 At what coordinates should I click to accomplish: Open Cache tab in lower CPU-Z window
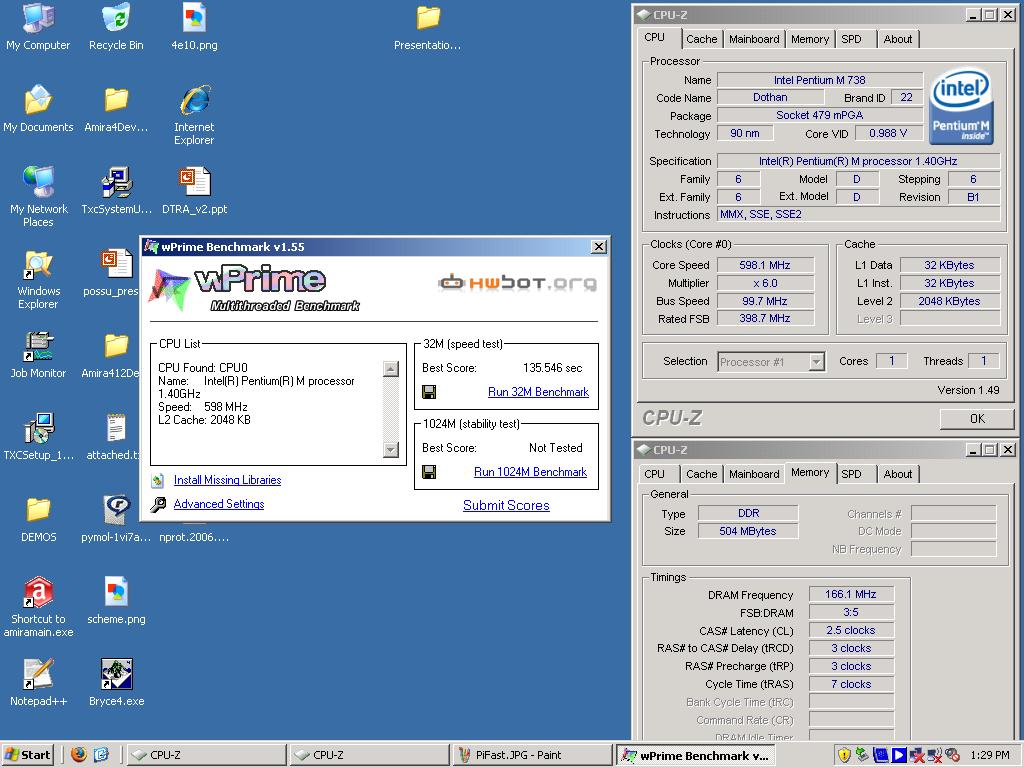click(x=701, y=474)
